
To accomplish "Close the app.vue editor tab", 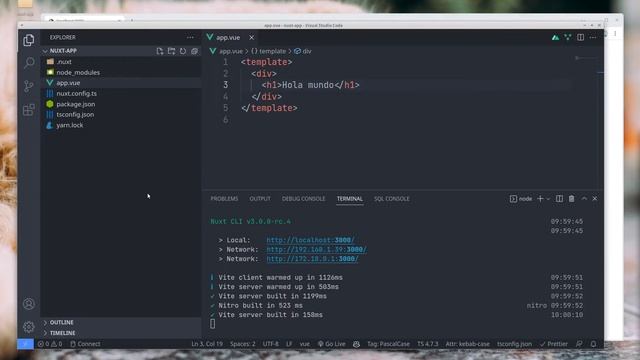I will [x=251, y=37].
